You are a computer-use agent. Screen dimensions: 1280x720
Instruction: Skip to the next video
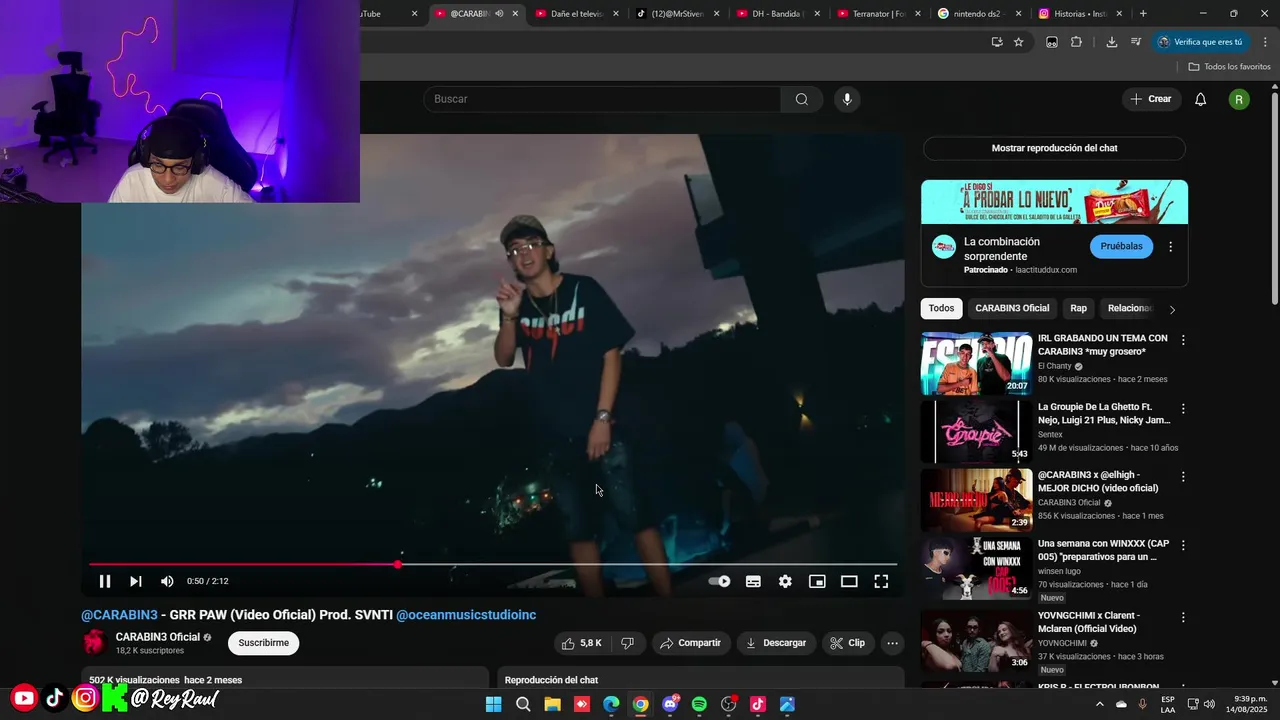(x=136, y=581)
